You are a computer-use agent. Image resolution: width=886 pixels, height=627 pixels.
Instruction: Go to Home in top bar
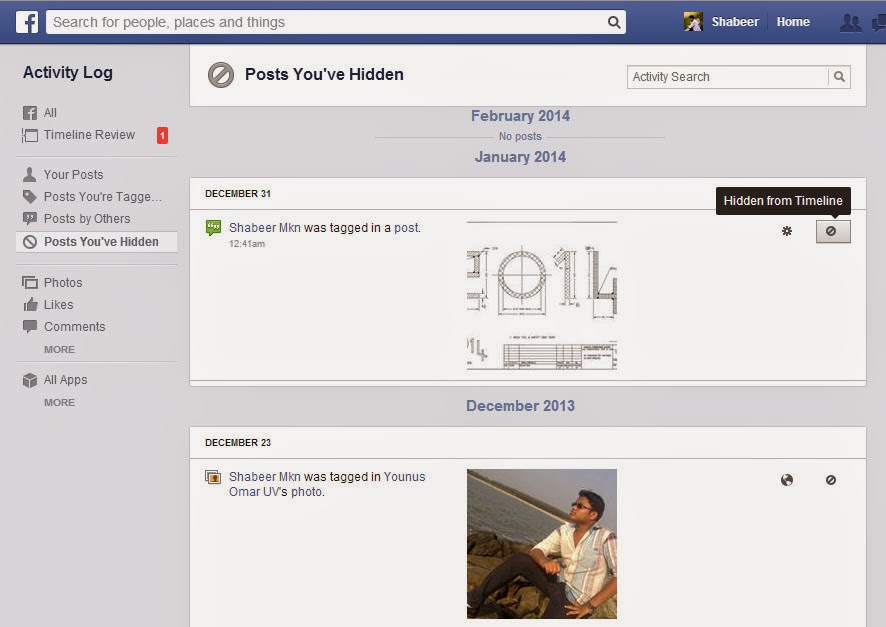click(x=793, y=22)
